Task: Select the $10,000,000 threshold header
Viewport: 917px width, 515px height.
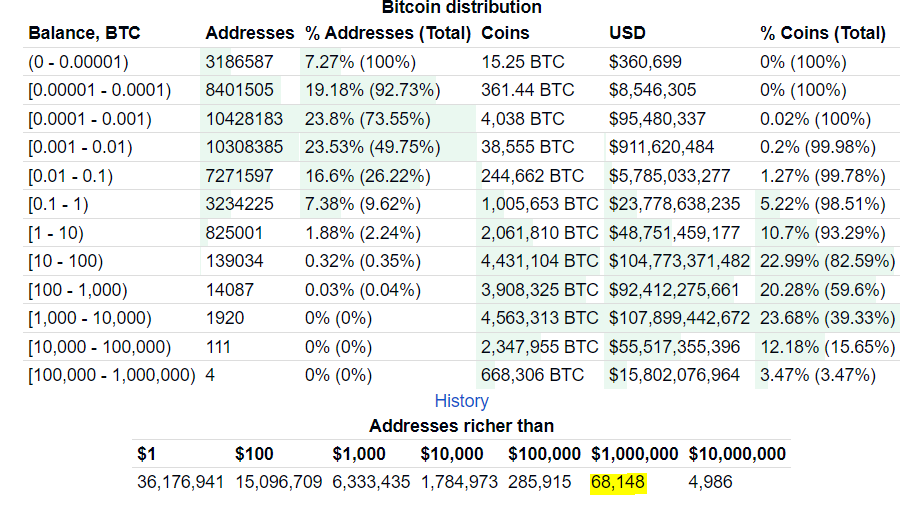Action: click(x=738, y=454)
